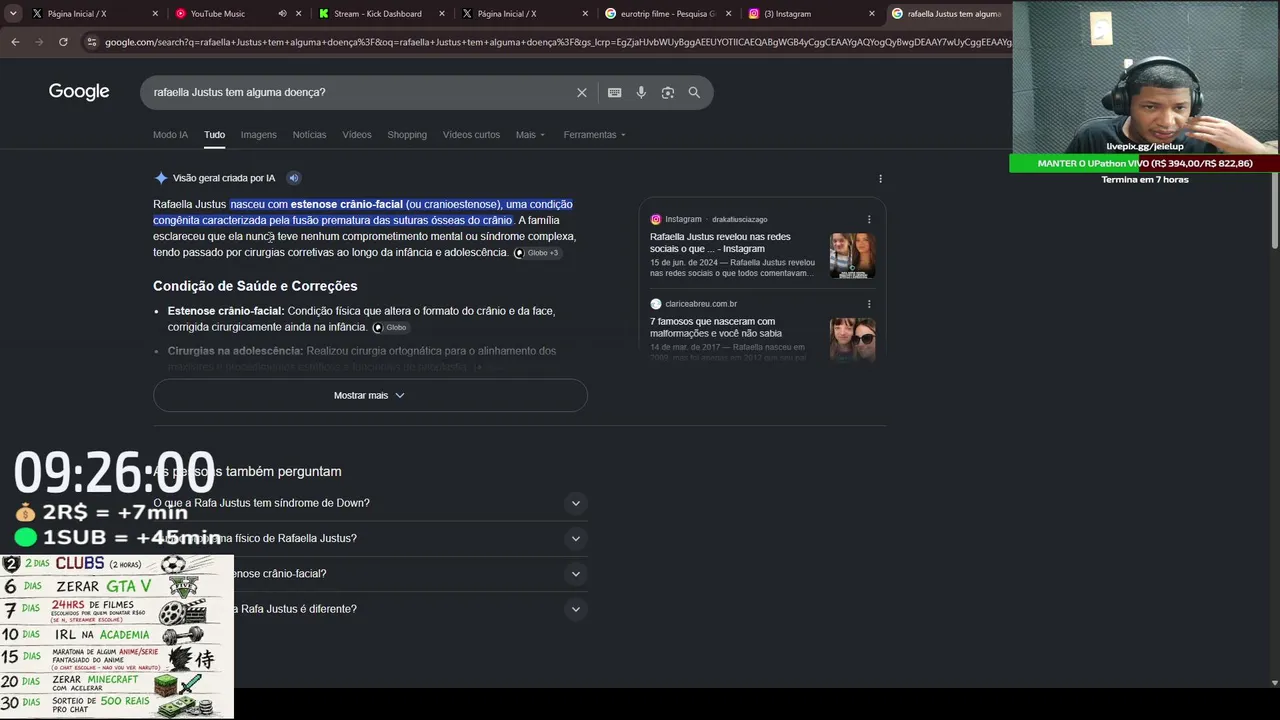
Task: Click the highlighted text "estenose crânio-facial"
Action: pyautogui.click(x=347, y=205)
